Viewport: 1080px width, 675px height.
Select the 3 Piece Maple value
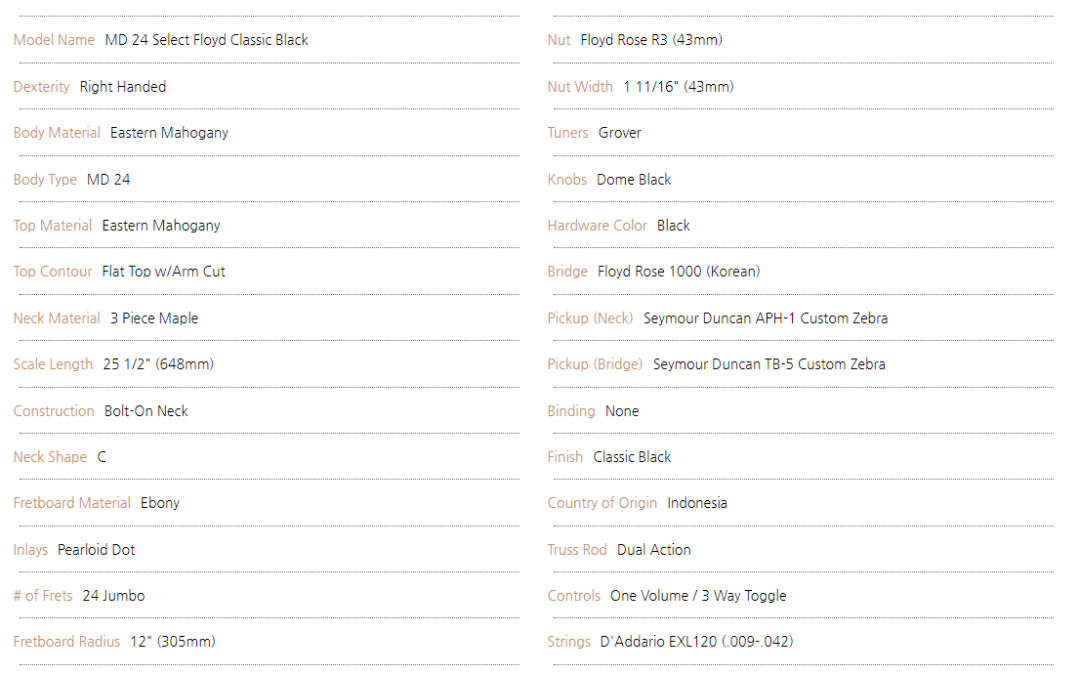[x=154, y=318]
